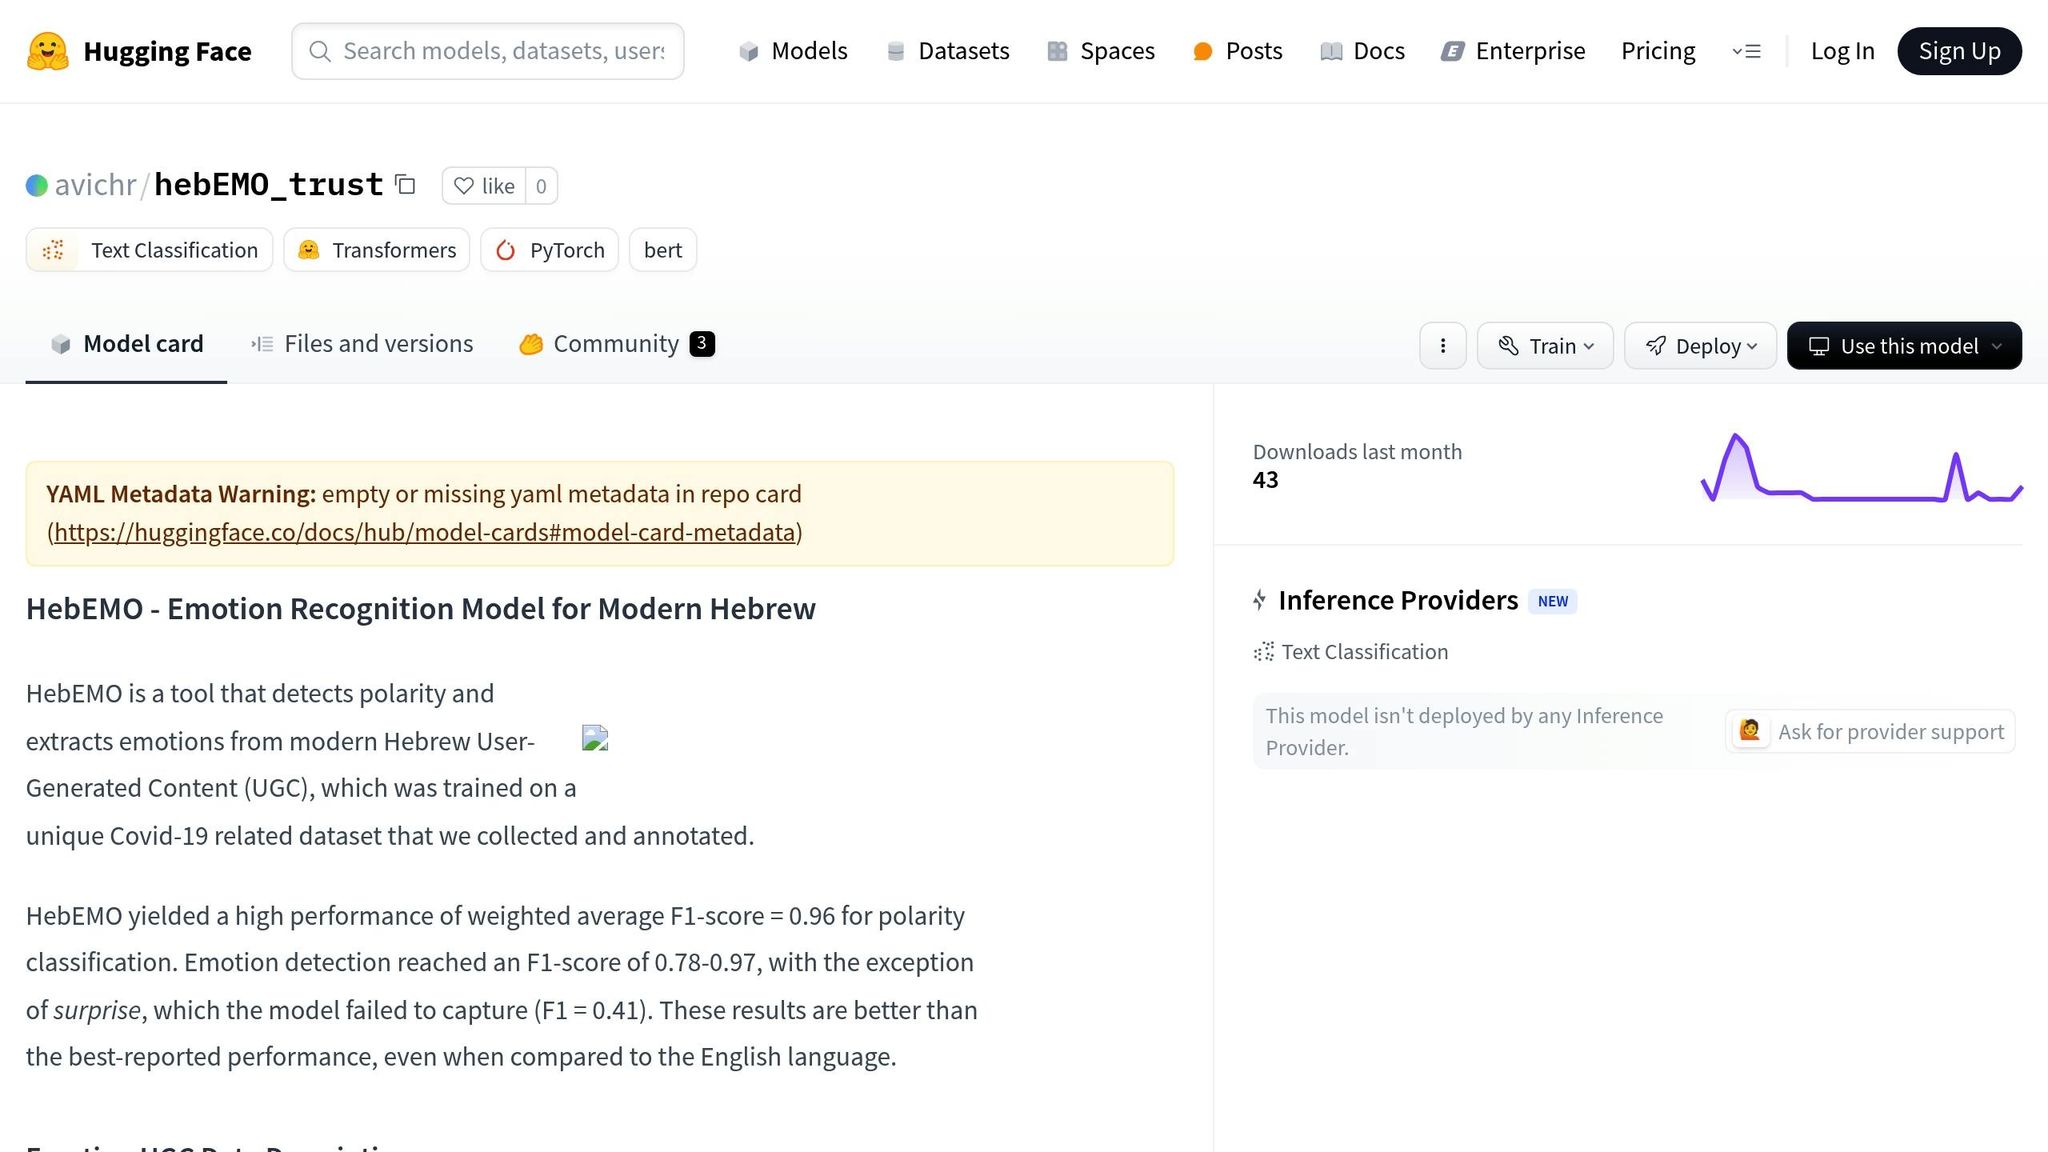Viewport: 2048px width, 1152px height.
Task: Click Log In
Action: coord(1842,51)
